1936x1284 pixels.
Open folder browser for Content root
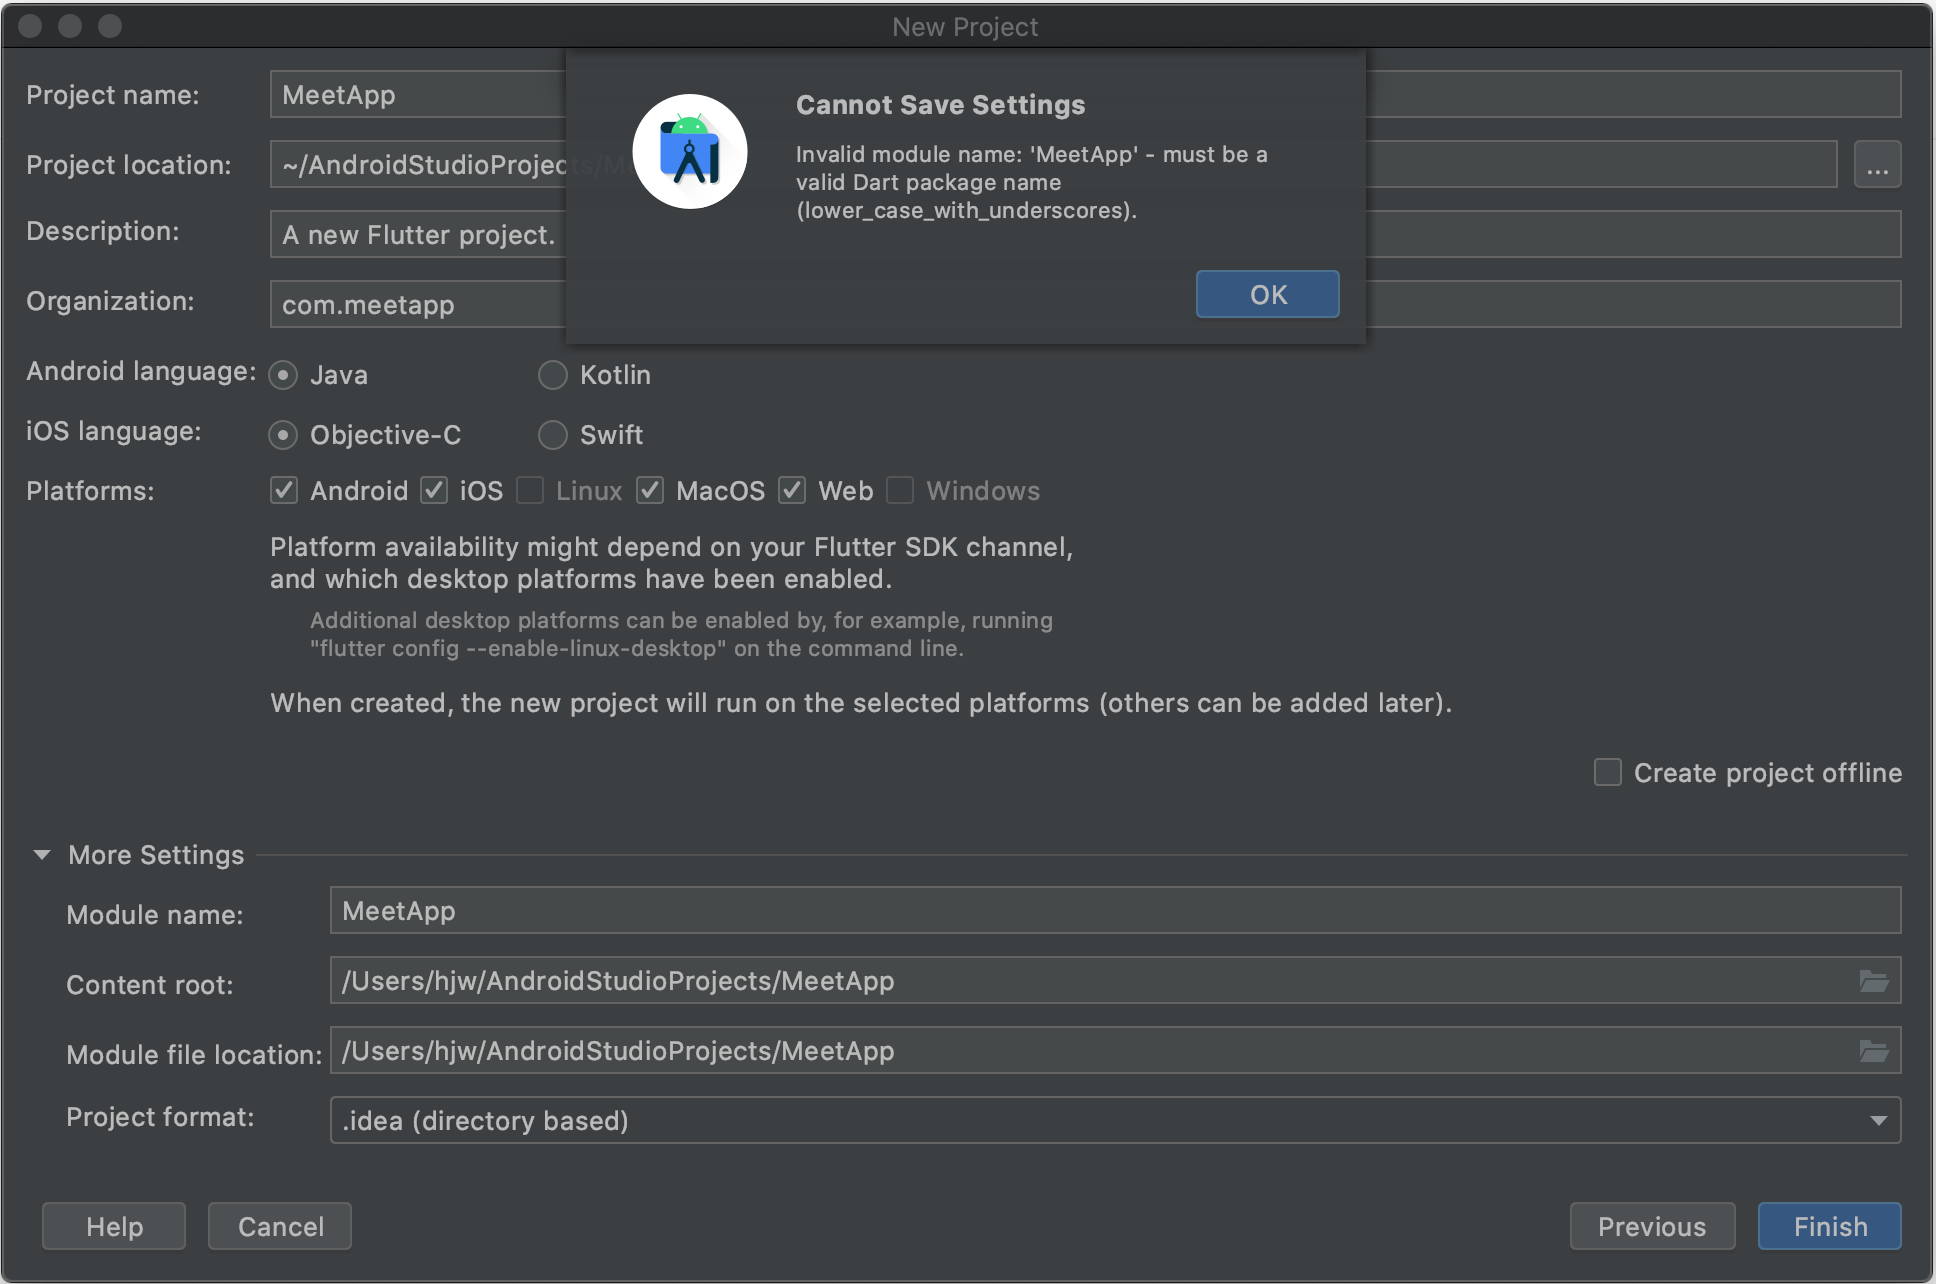point(1873,981)
